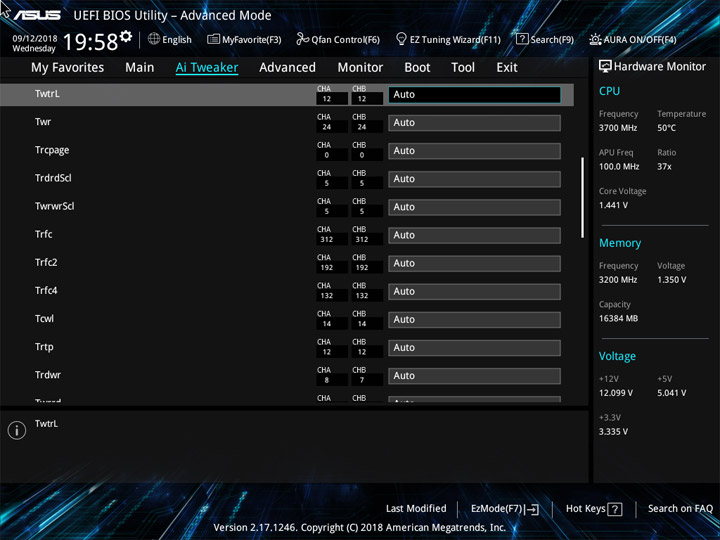
Task: Click the info icon beside TwtrL description
Action: [17, 430]
